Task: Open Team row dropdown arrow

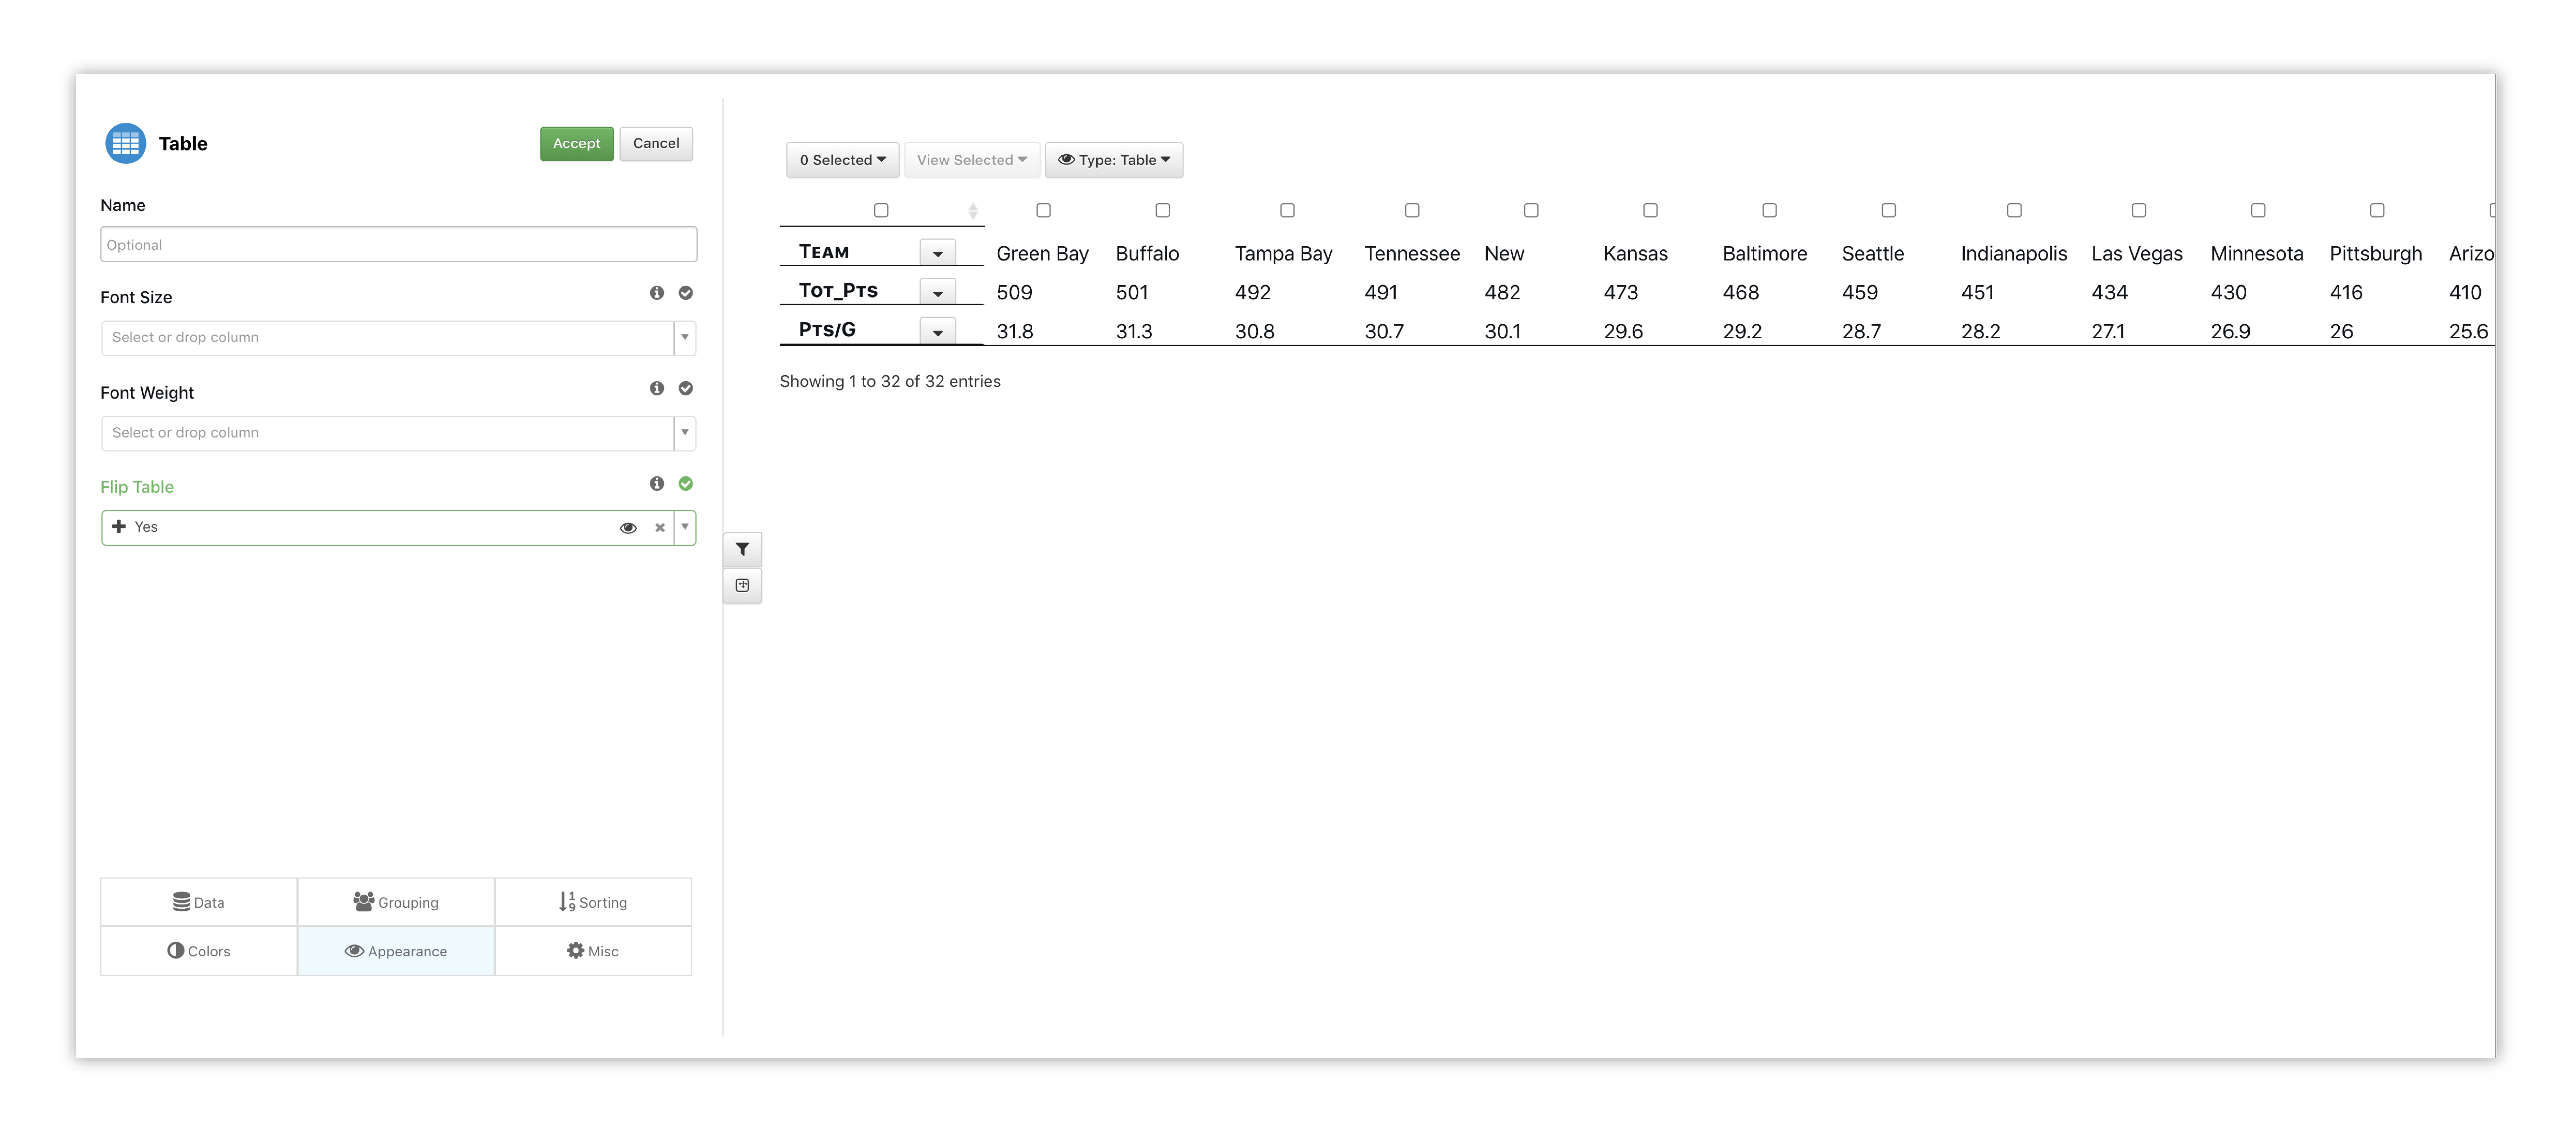Action: pyautogui.click(x=938, y=253)
